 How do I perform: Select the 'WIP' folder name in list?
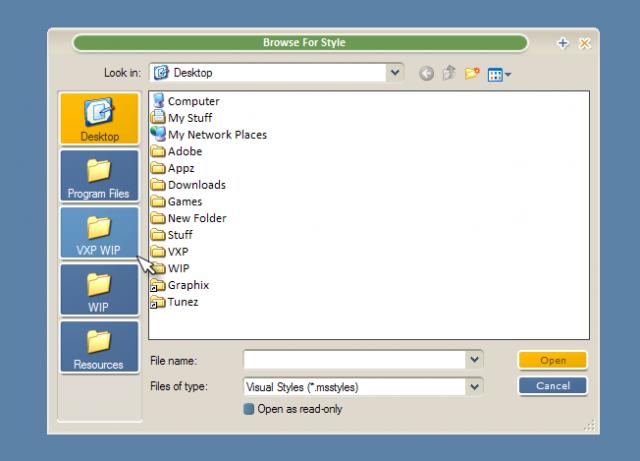point(178,269)
